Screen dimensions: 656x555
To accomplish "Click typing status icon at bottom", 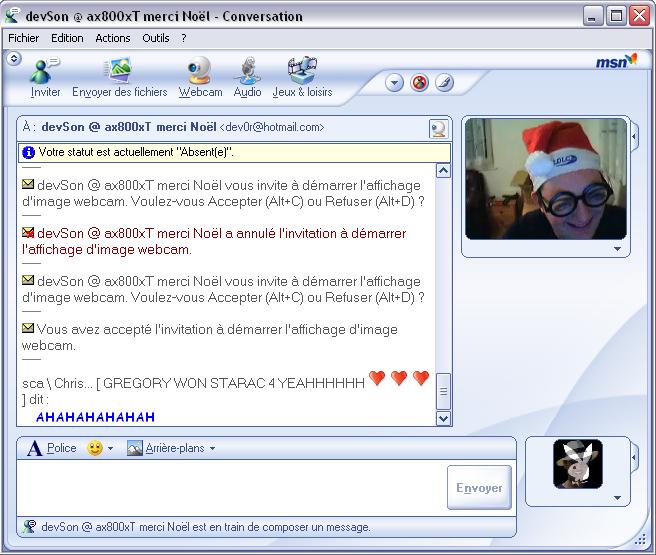I will pyautogui.click(x=29, y=527).
